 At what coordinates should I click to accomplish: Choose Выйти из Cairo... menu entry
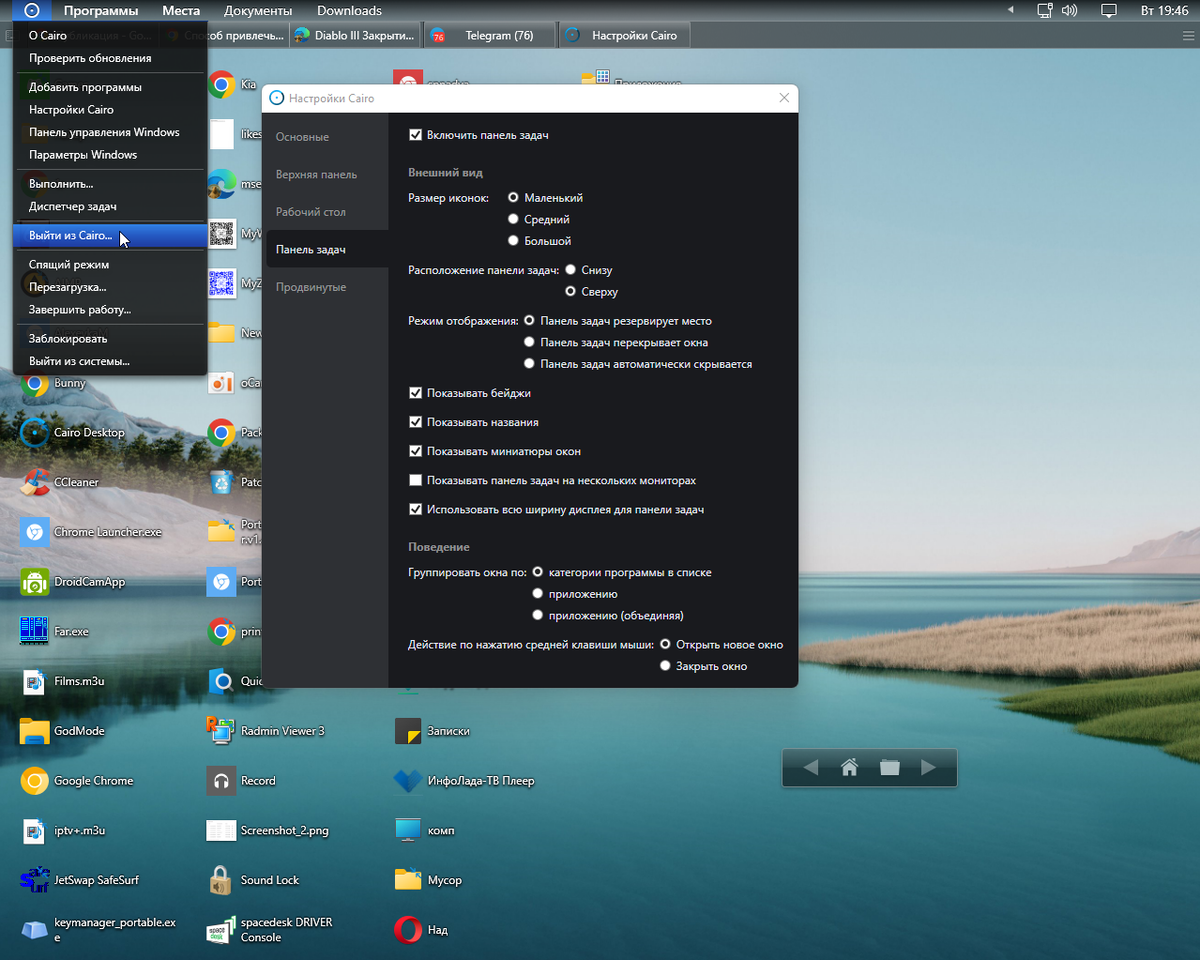(110, 236)
